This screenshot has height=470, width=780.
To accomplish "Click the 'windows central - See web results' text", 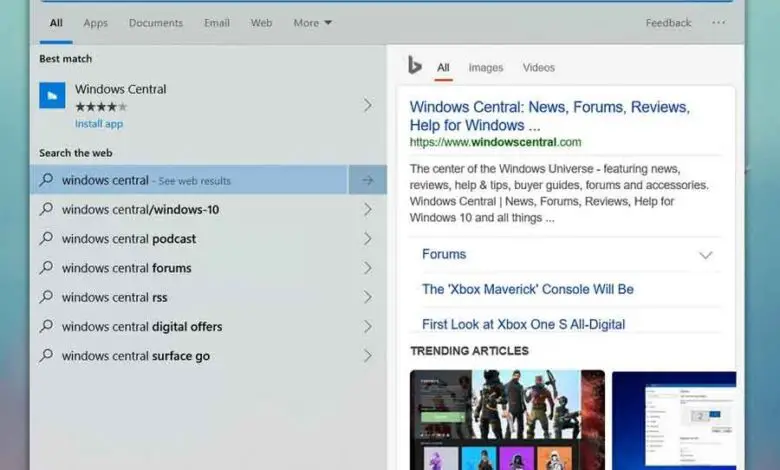I will [146, 180].
